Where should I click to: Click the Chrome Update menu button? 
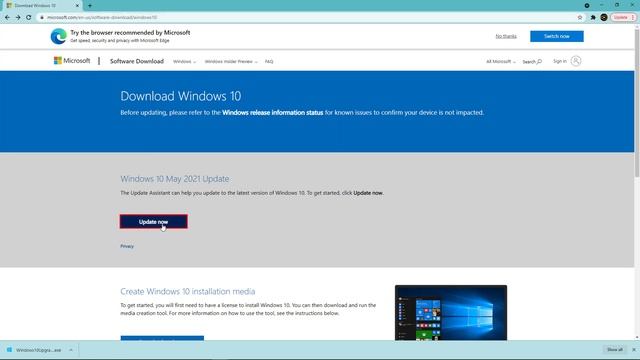click(x=624, y=18)
